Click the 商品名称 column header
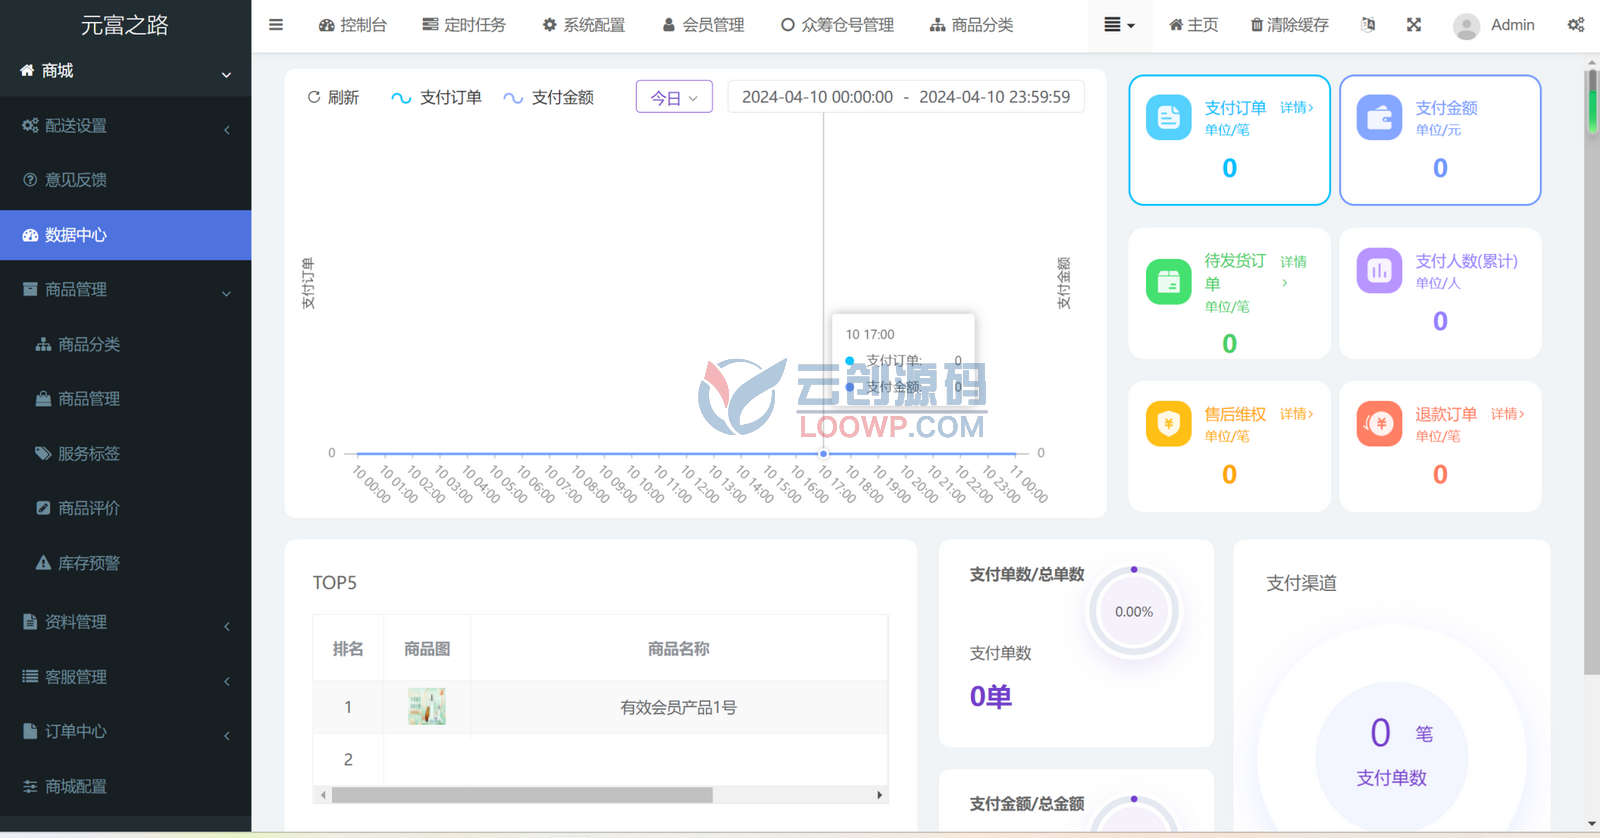This screenshot has height=838, width=1600. pos(678,649)
